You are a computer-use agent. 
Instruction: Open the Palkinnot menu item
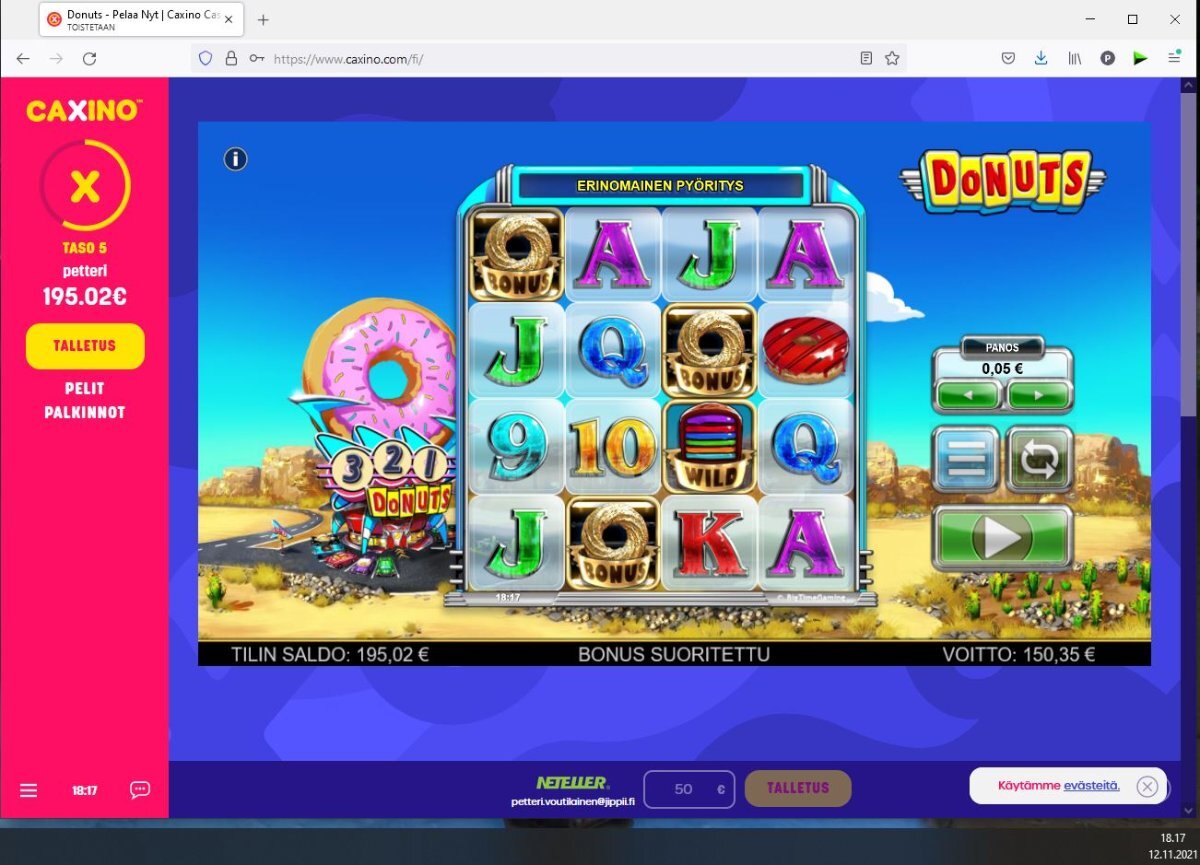coord(85,412)
